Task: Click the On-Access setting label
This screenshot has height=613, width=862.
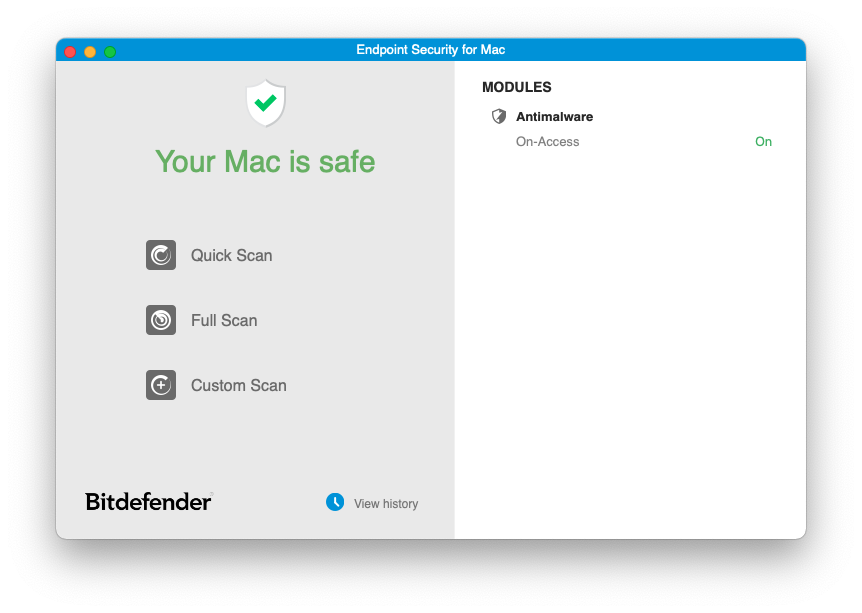Action: 547,142
